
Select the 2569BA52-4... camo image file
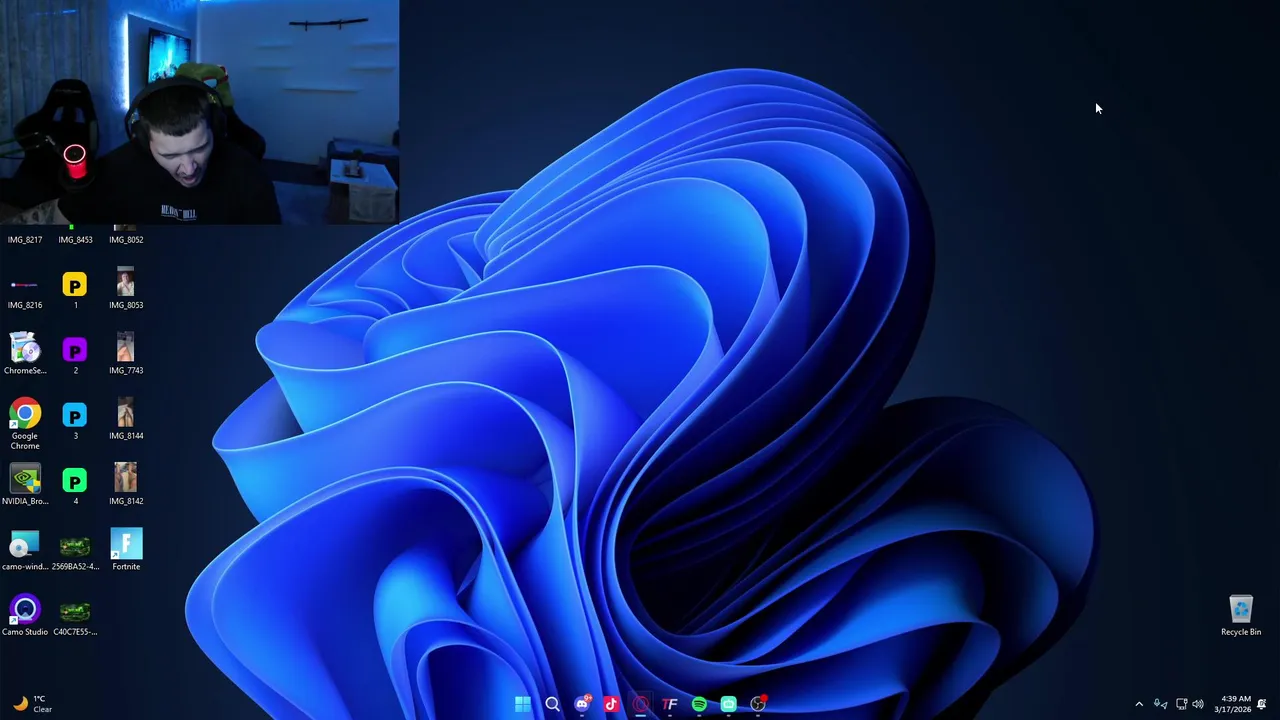click(x=75, y=546)
